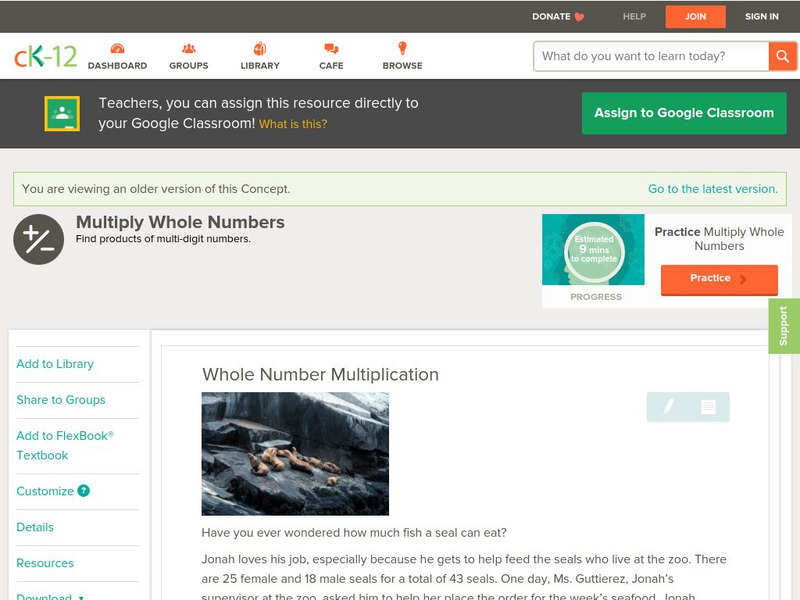Click the SIGN IN link

(762, 17)
